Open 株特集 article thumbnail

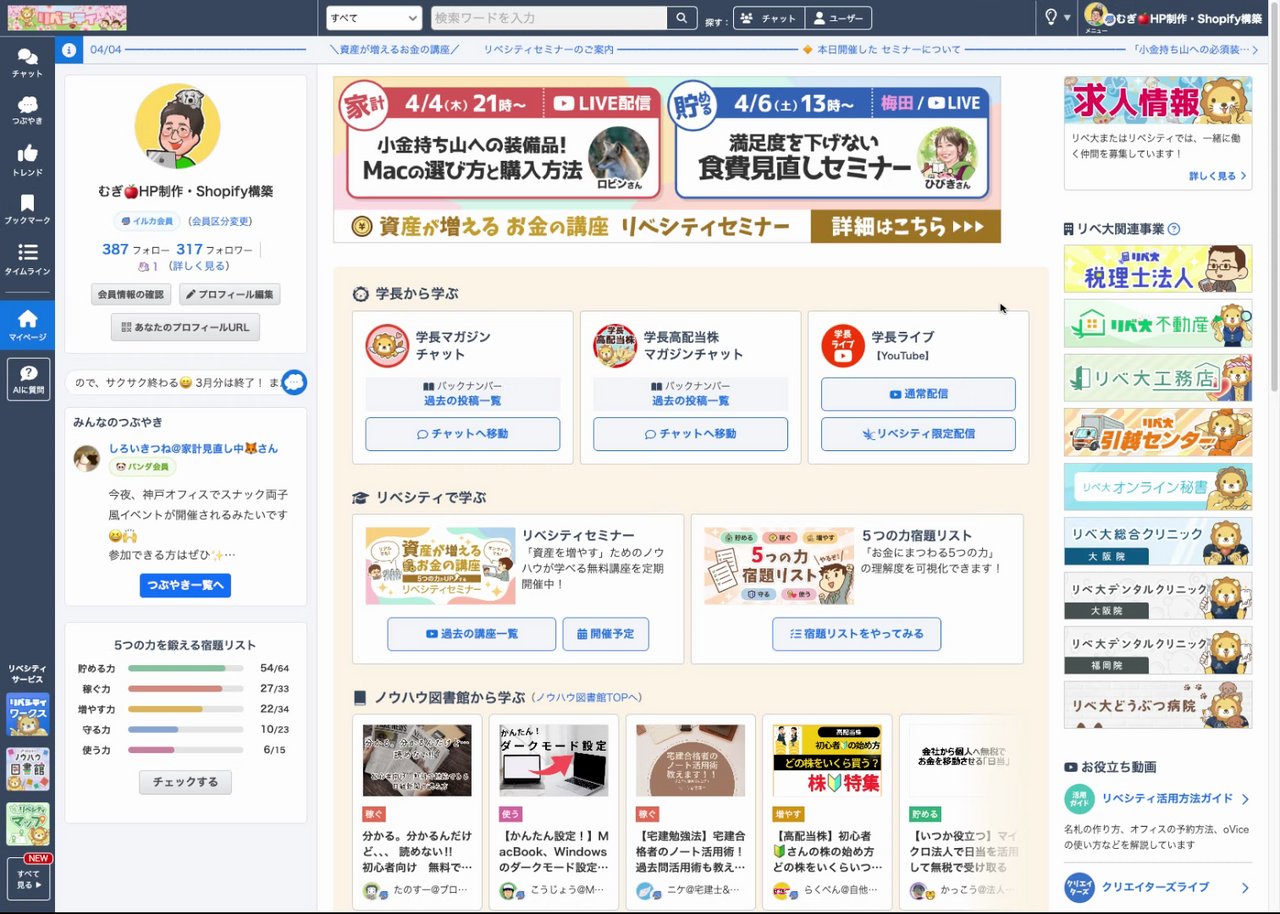click(827, 760)
